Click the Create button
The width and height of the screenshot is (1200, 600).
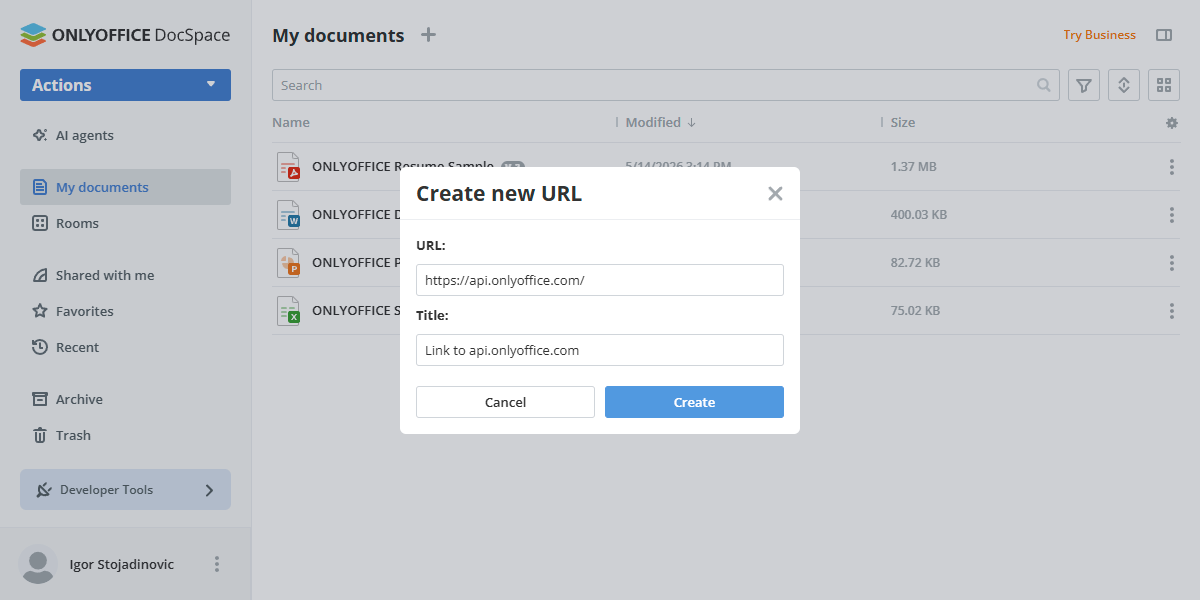pyautogui.click(x=694, y=402)
